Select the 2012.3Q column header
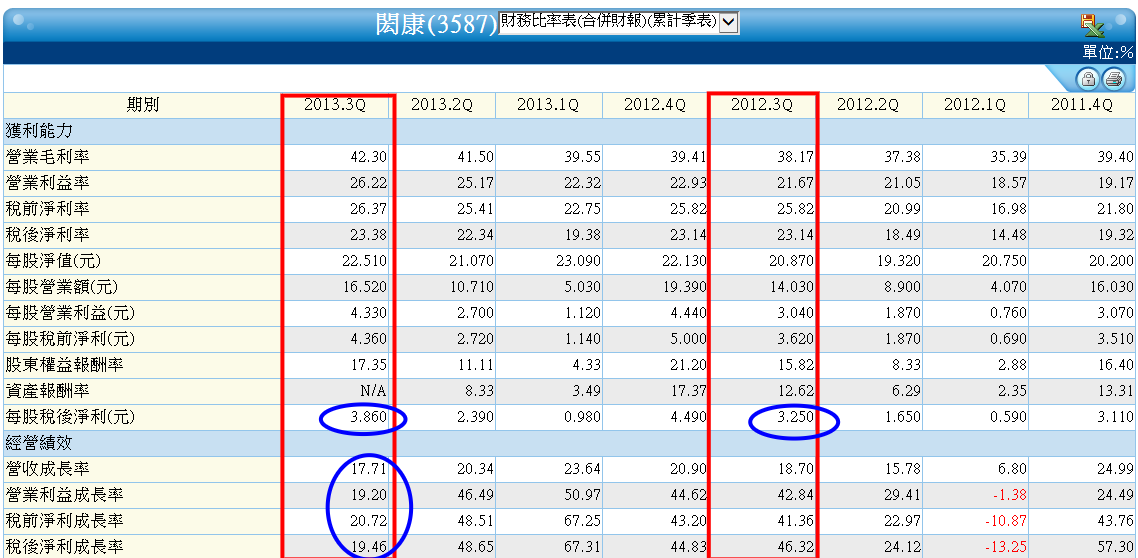Image resolution: width=1138 pixels, height=558 pixels. 762,105
